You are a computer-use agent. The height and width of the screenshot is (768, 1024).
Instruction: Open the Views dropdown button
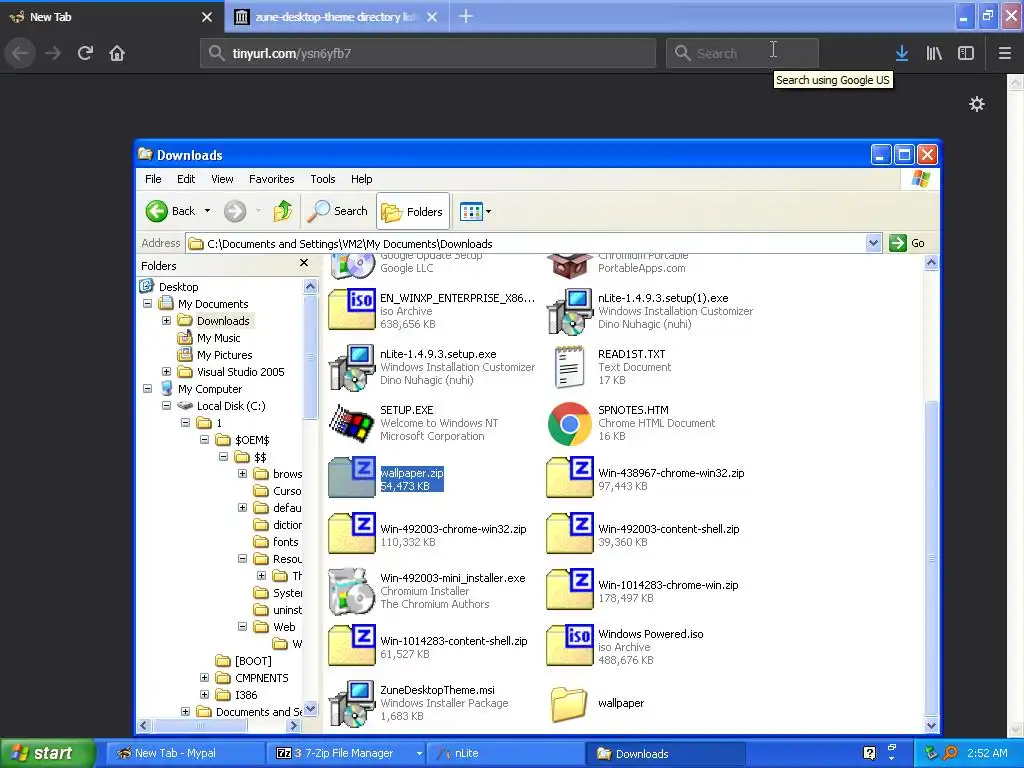point(475,211)
